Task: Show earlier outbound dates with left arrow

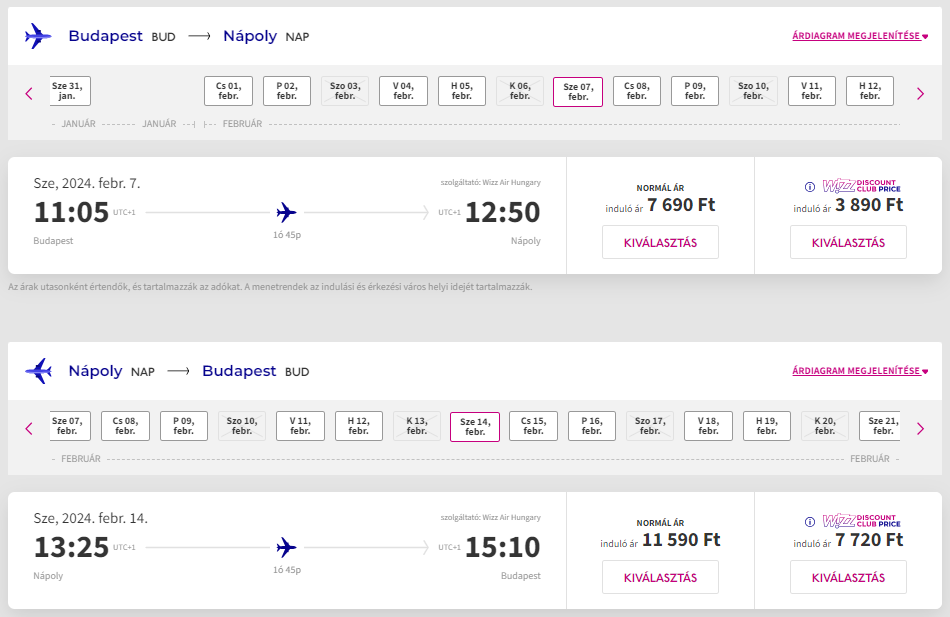Action: [28, 93]
